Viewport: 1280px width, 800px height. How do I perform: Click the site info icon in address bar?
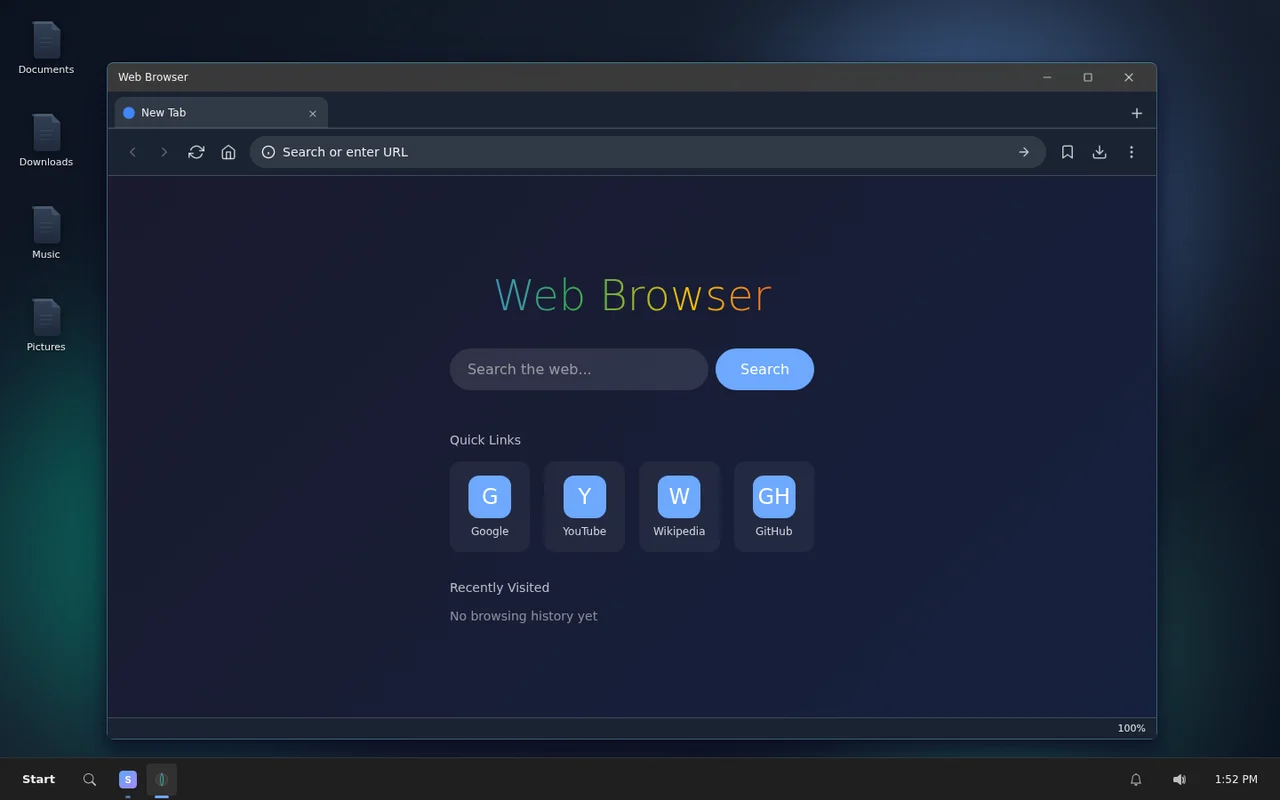coord(268,152)
